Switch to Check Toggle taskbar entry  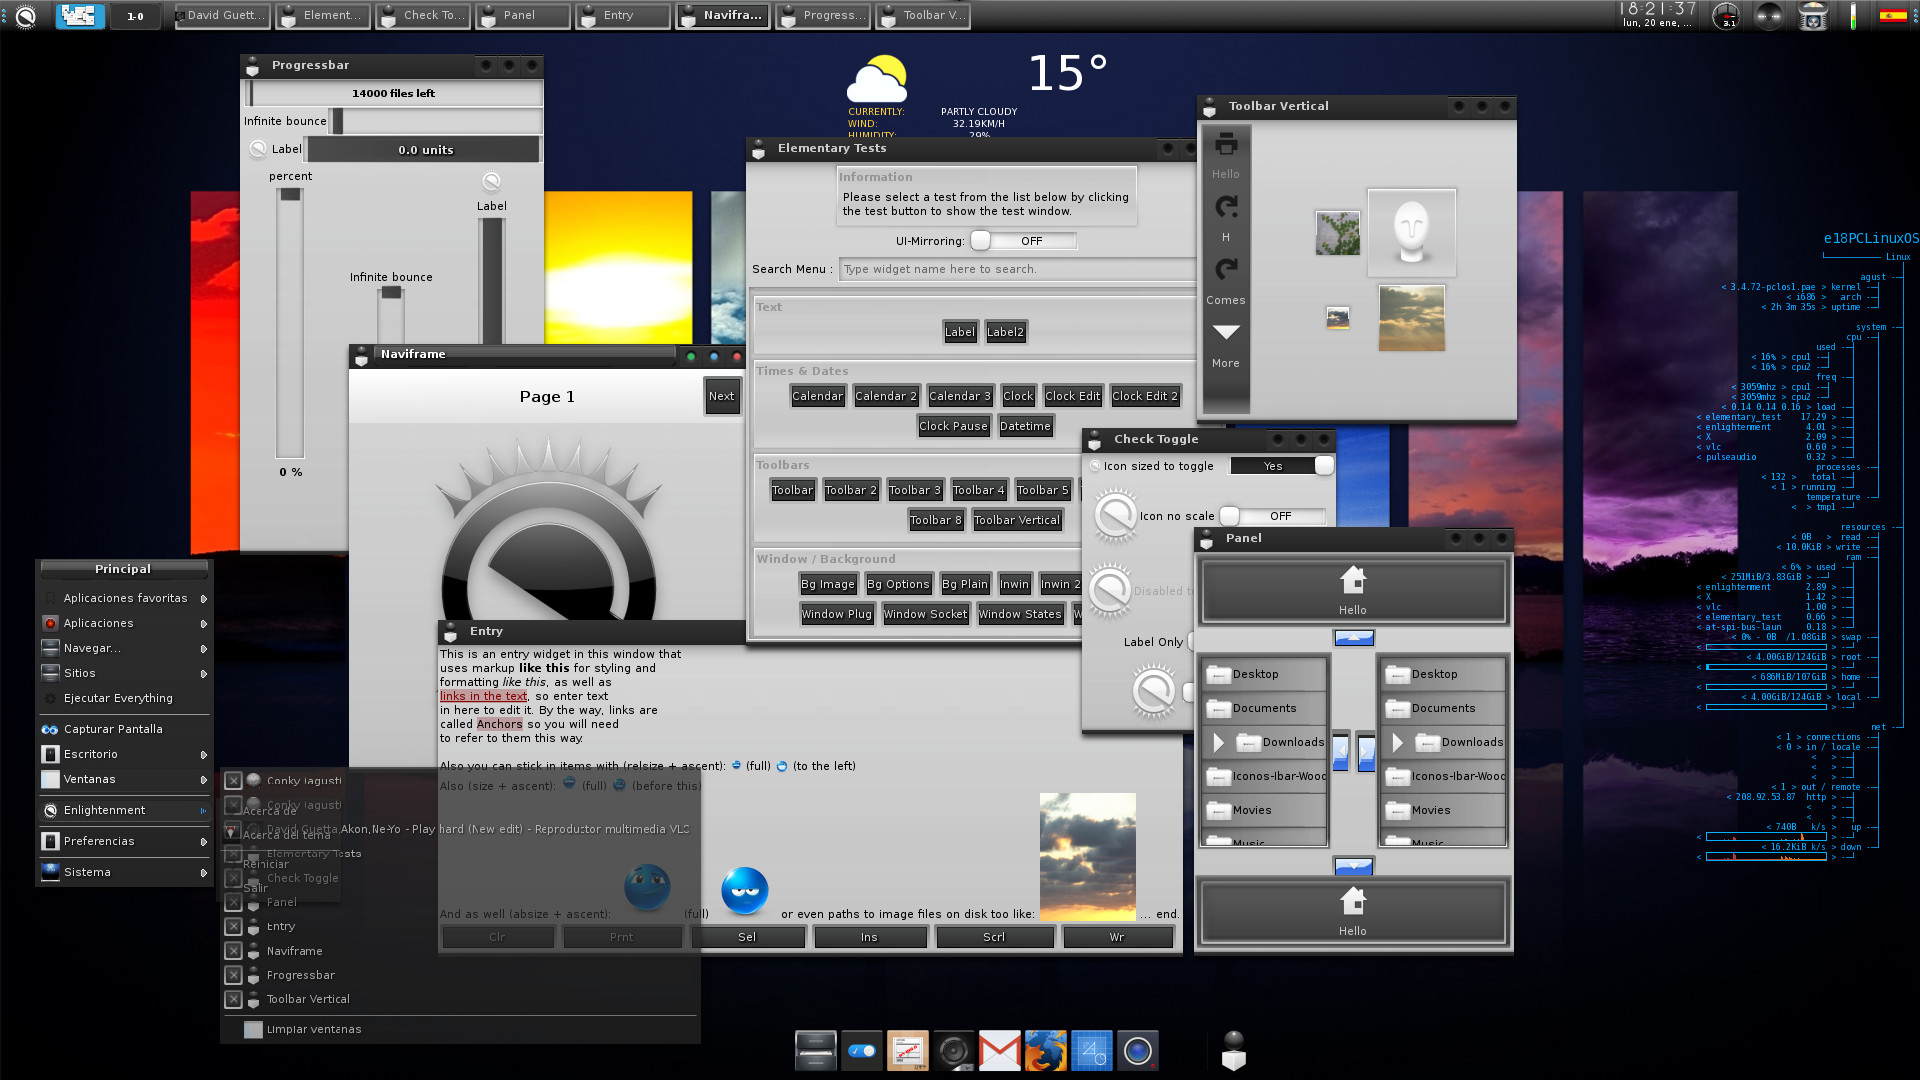pyautogui.click(x=423, y=15)
